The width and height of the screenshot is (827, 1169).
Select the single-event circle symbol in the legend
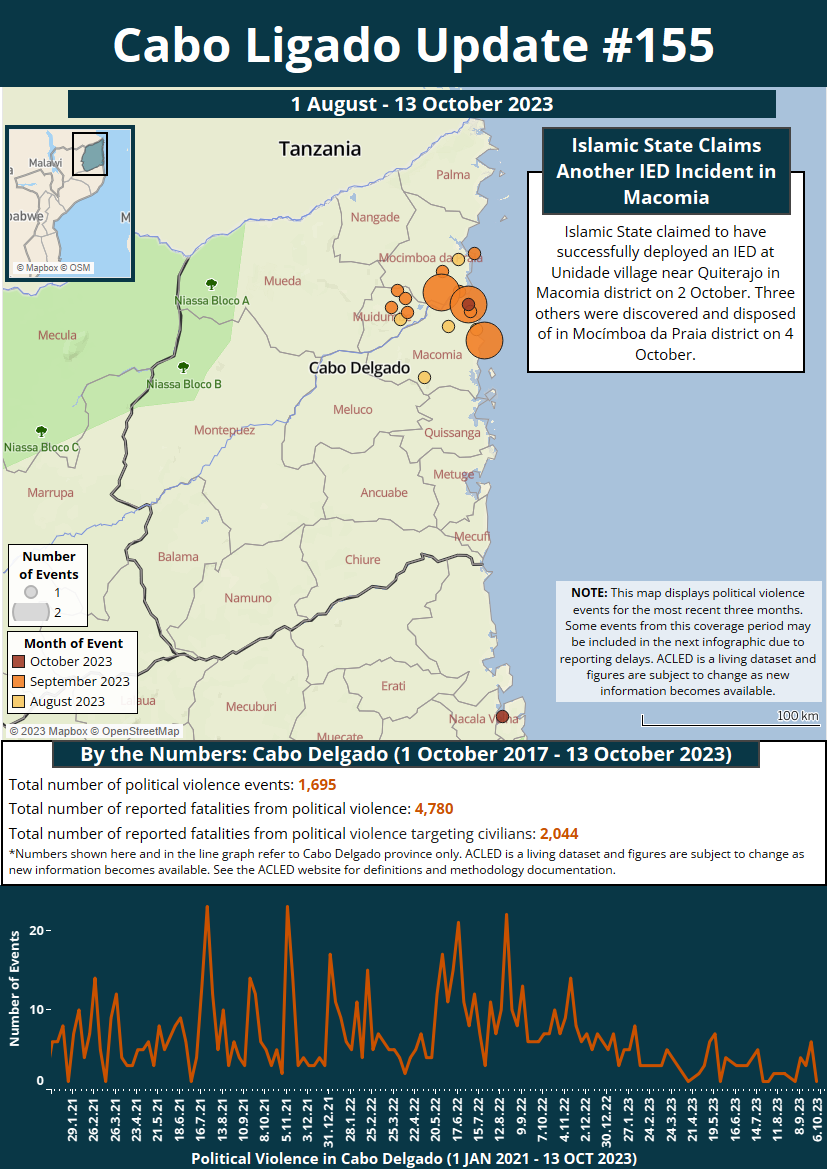[x=31, y=592]
